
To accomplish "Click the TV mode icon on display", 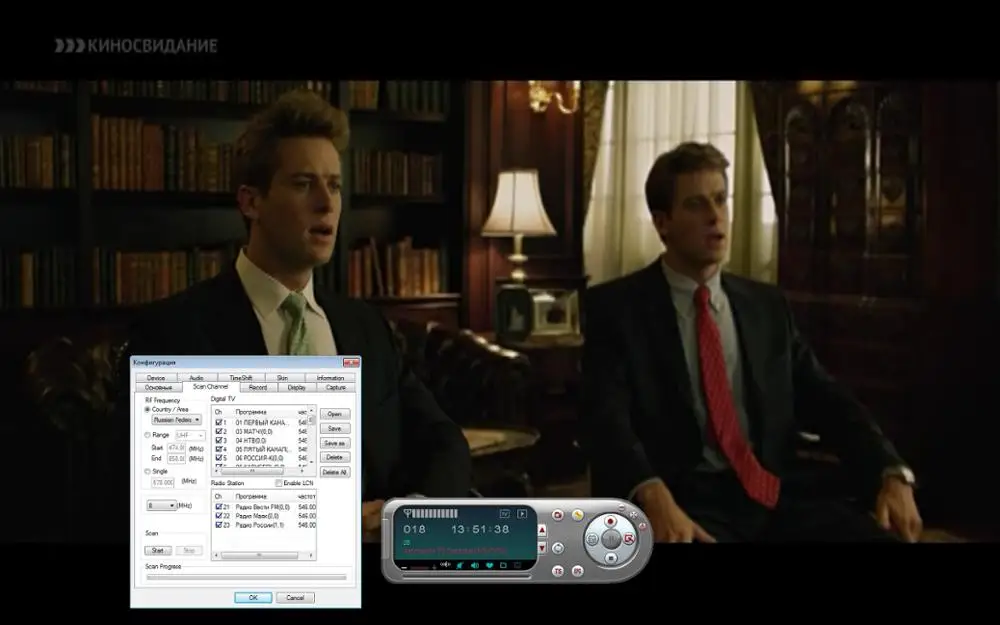I will pyautogui.click(x=504, y=514).
